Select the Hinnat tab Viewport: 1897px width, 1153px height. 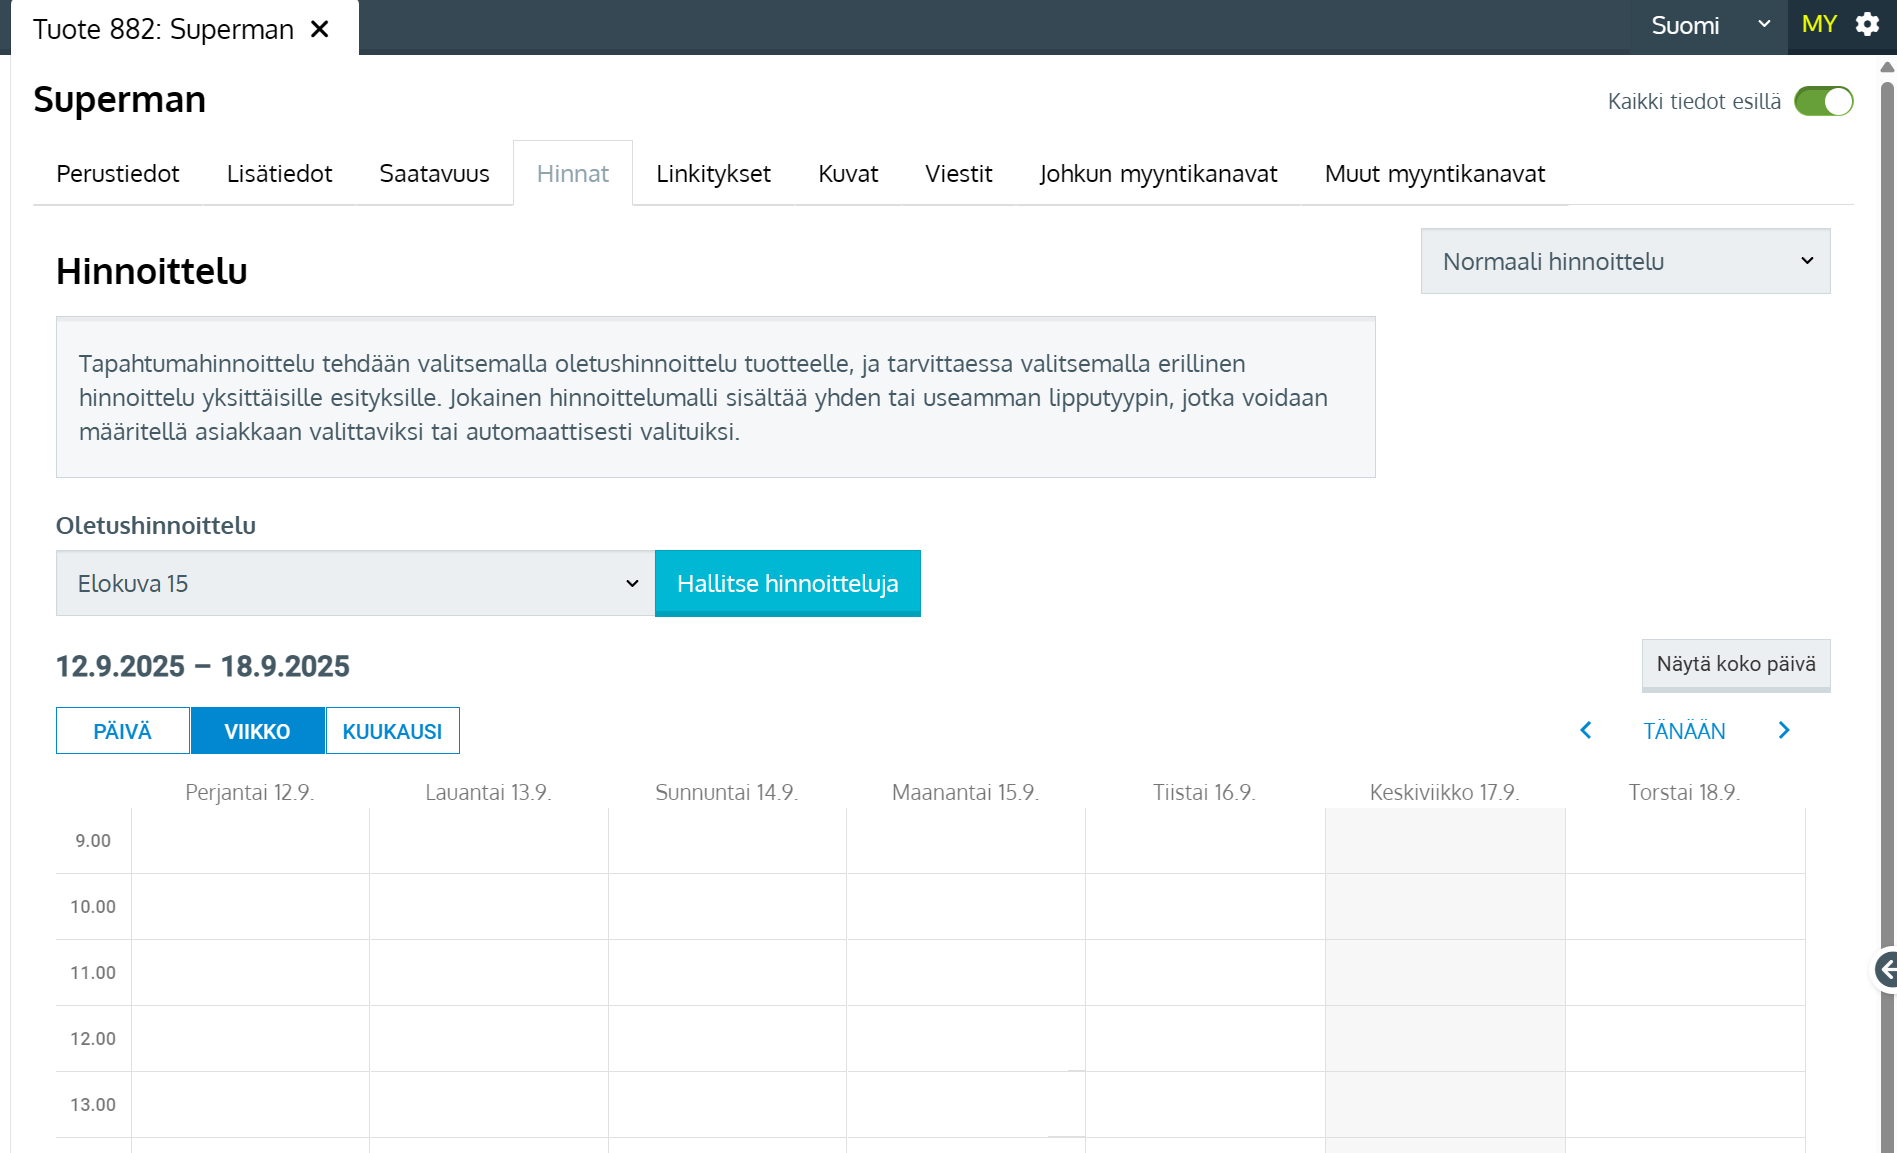click(x=573, y=174)
